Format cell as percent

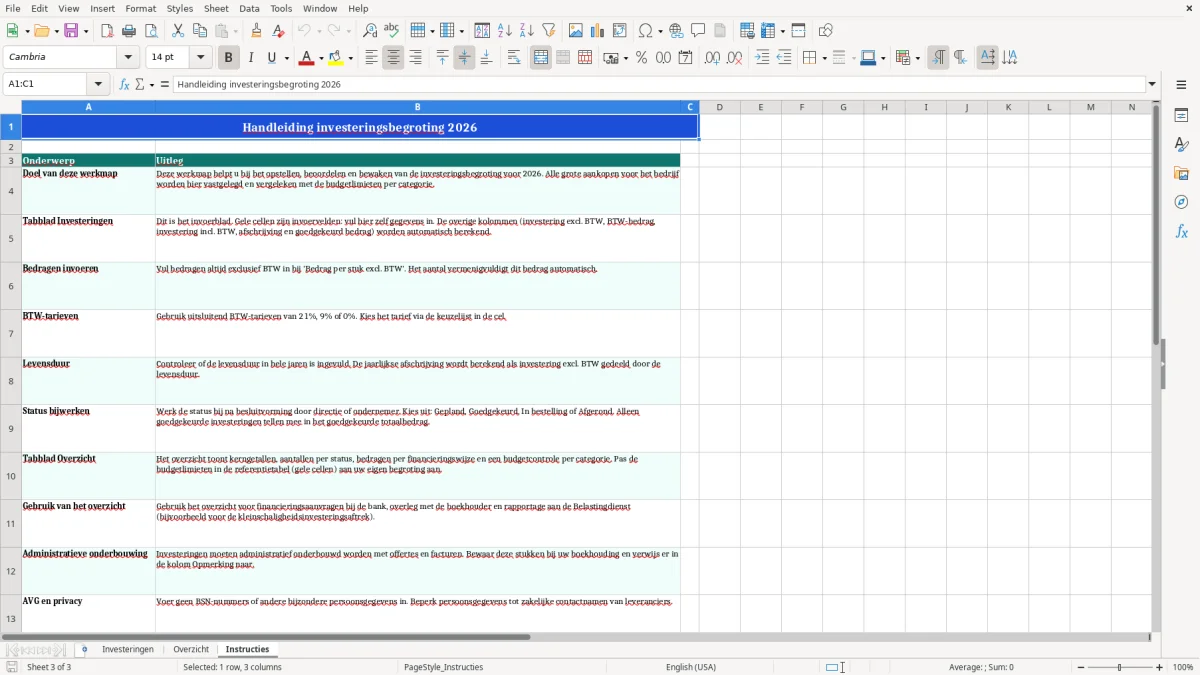click(x=641, y=58)
